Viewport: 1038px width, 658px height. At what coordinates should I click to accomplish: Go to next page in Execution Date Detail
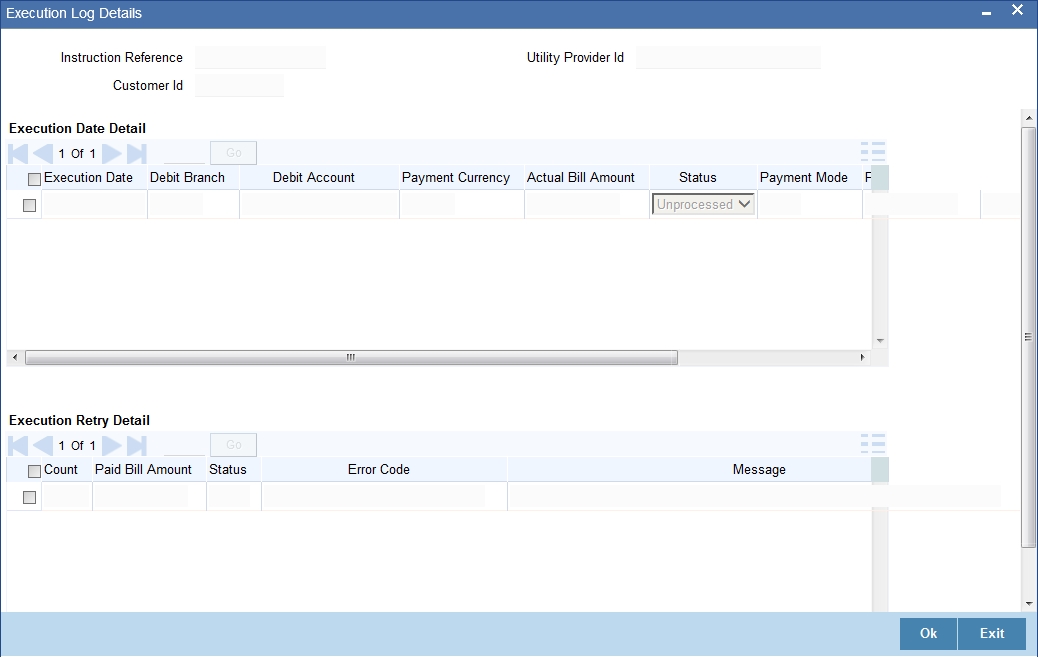(111, 154)
